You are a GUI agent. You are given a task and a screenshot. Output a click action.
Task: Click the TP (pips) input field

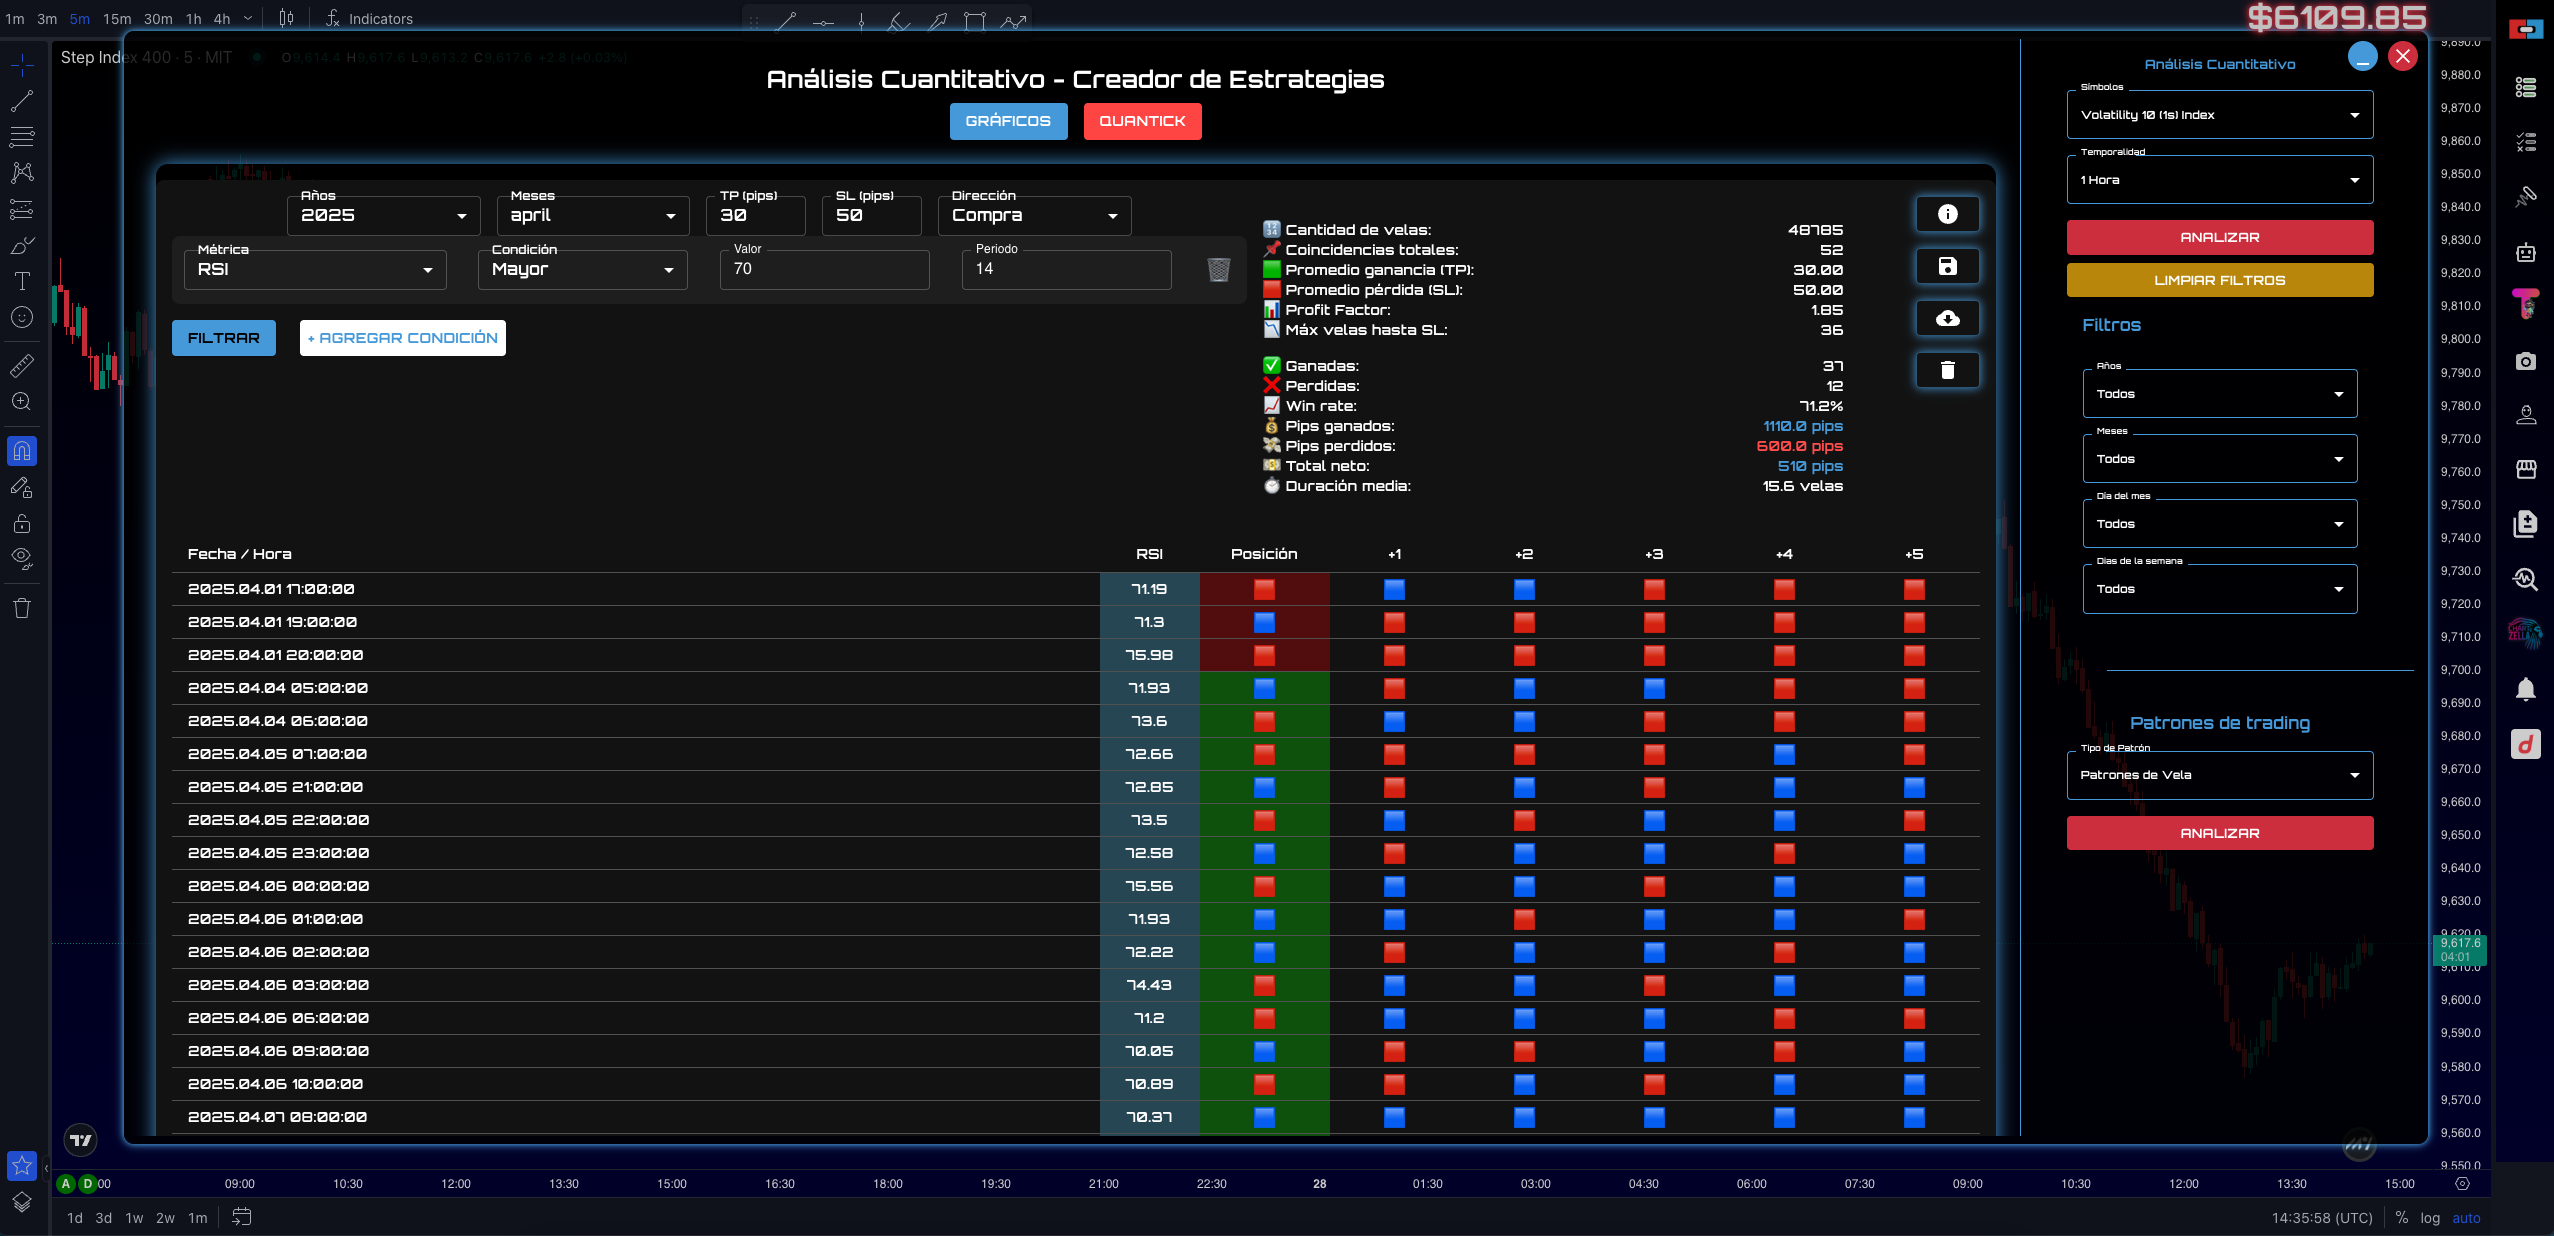756,215
